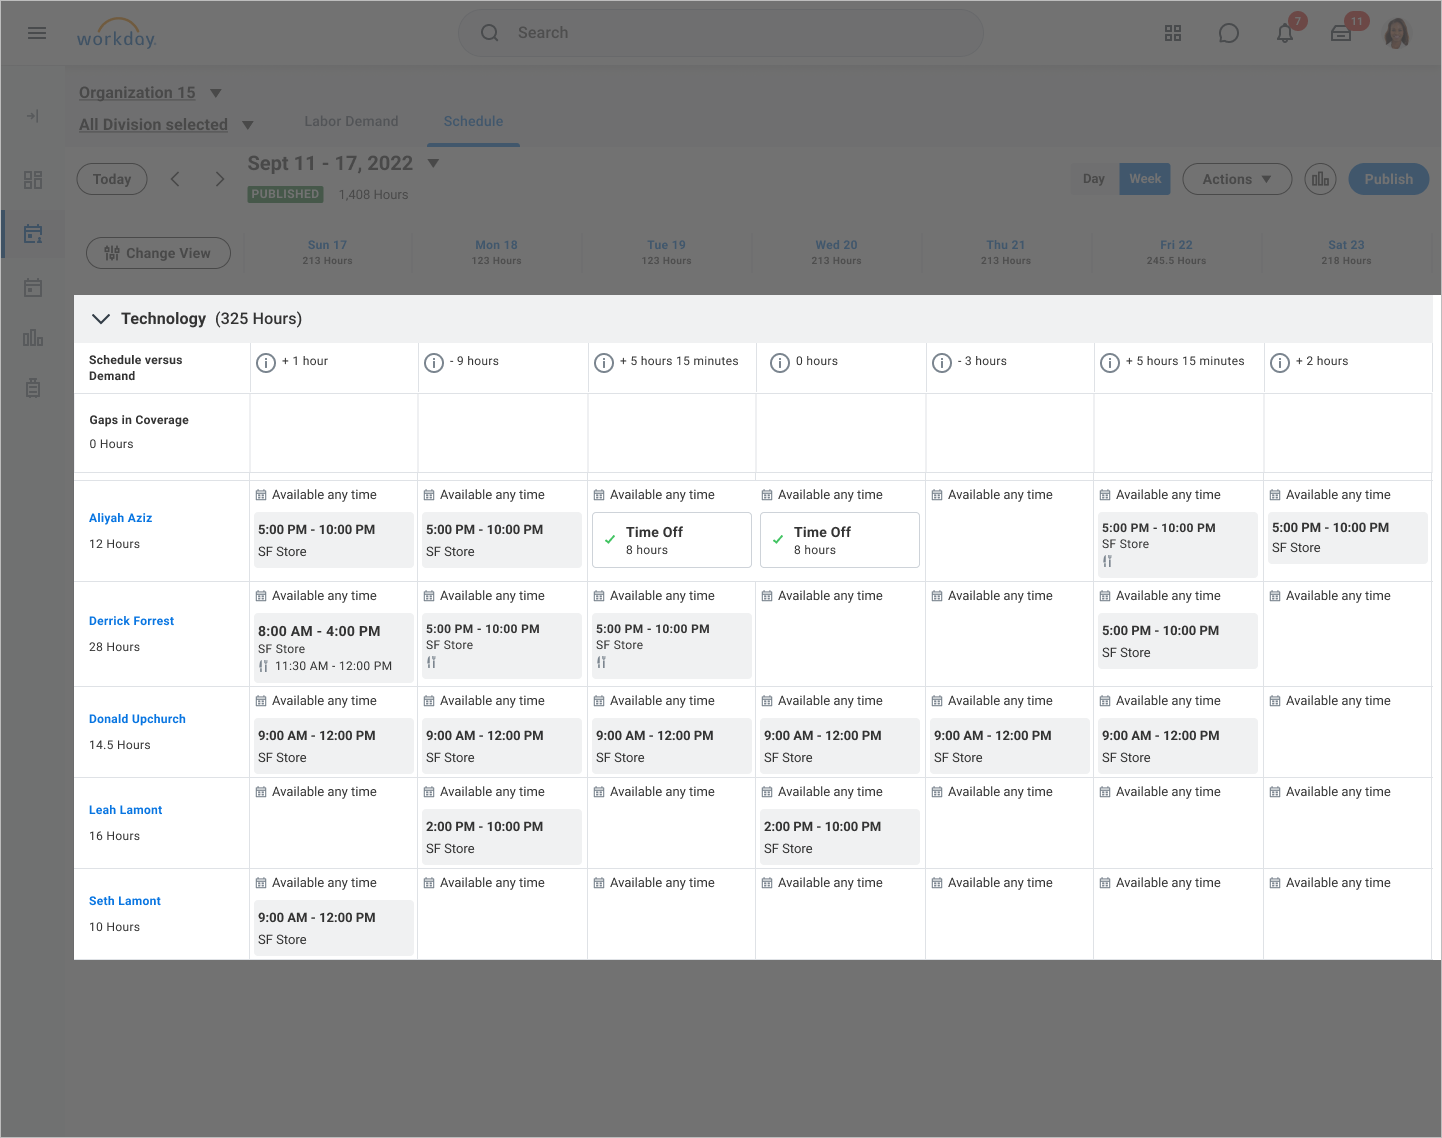Open the chart metrics round icon
This screenshot has height=1138, width=1442.
pos(1320,179)
